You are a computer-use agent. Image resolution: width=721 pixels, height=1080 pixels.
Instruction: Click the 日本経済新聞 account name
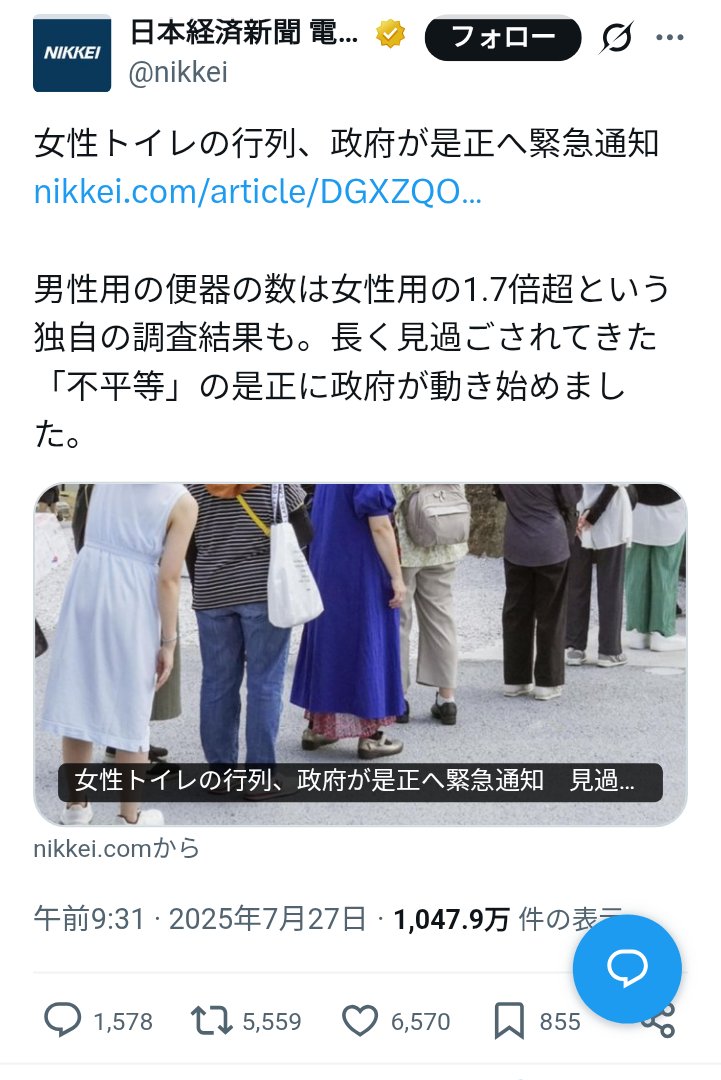tap(244, 32)
